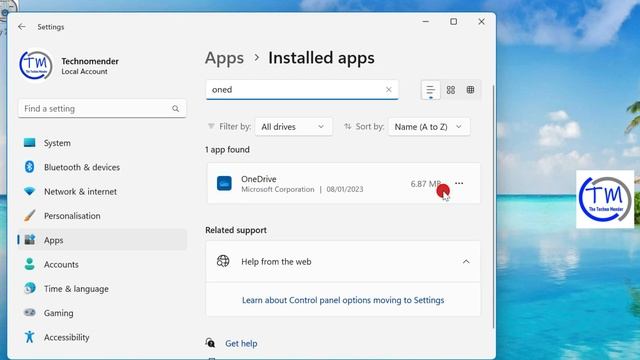
Task: Open the Sort by Name dropdown
Action: [x=429, y=127]
